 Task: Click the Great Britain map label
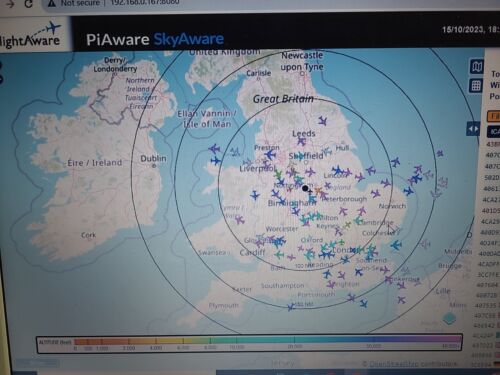[x=283, y=99]
